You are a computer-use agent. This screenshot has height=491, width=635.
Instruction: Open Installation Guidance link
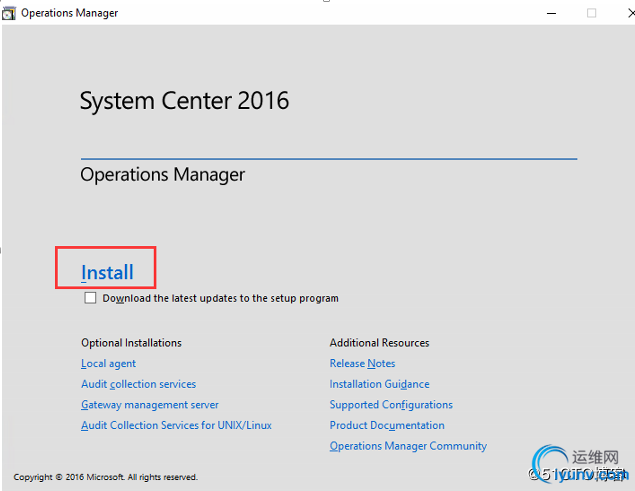(379, 384)
